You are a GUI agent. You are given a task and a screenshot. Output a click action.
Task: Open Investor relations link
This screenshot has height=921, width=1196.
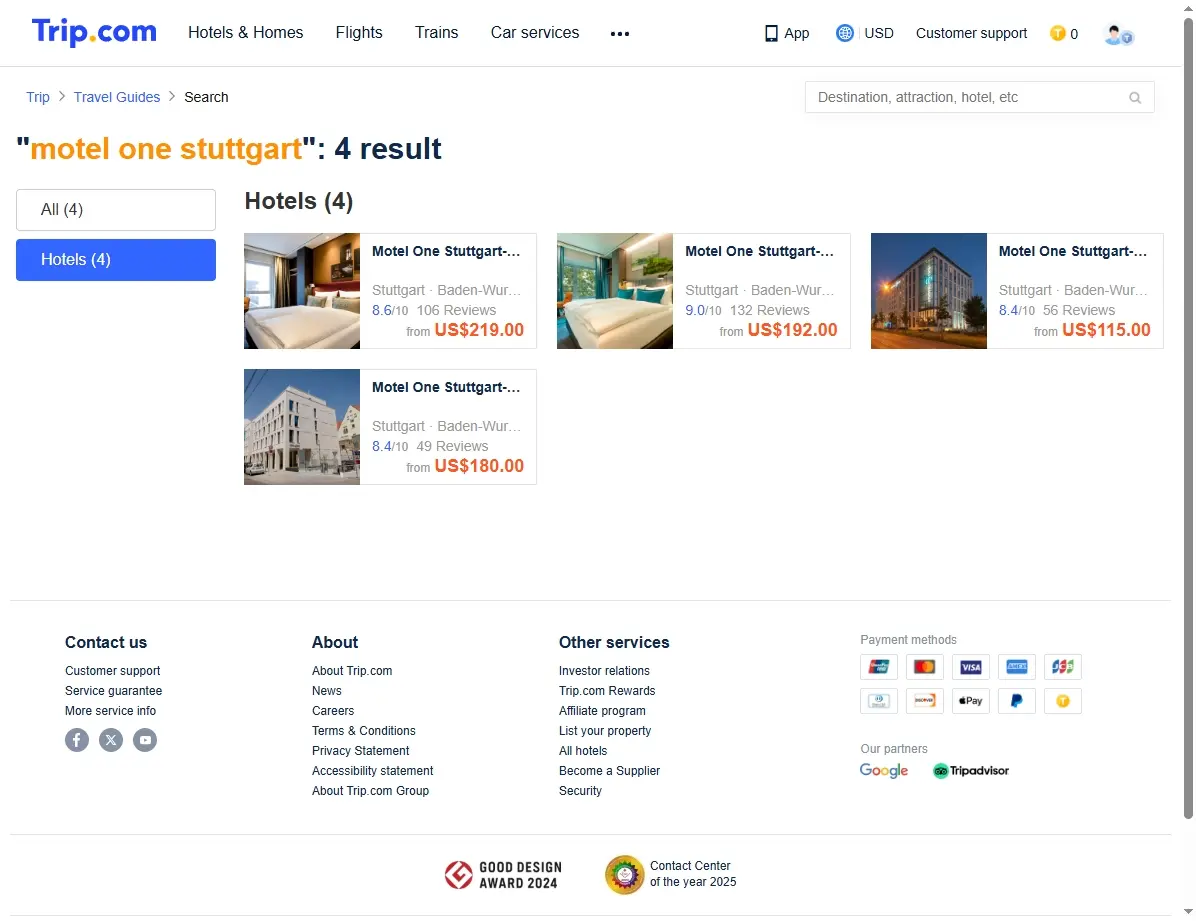[x=604, y=671]
